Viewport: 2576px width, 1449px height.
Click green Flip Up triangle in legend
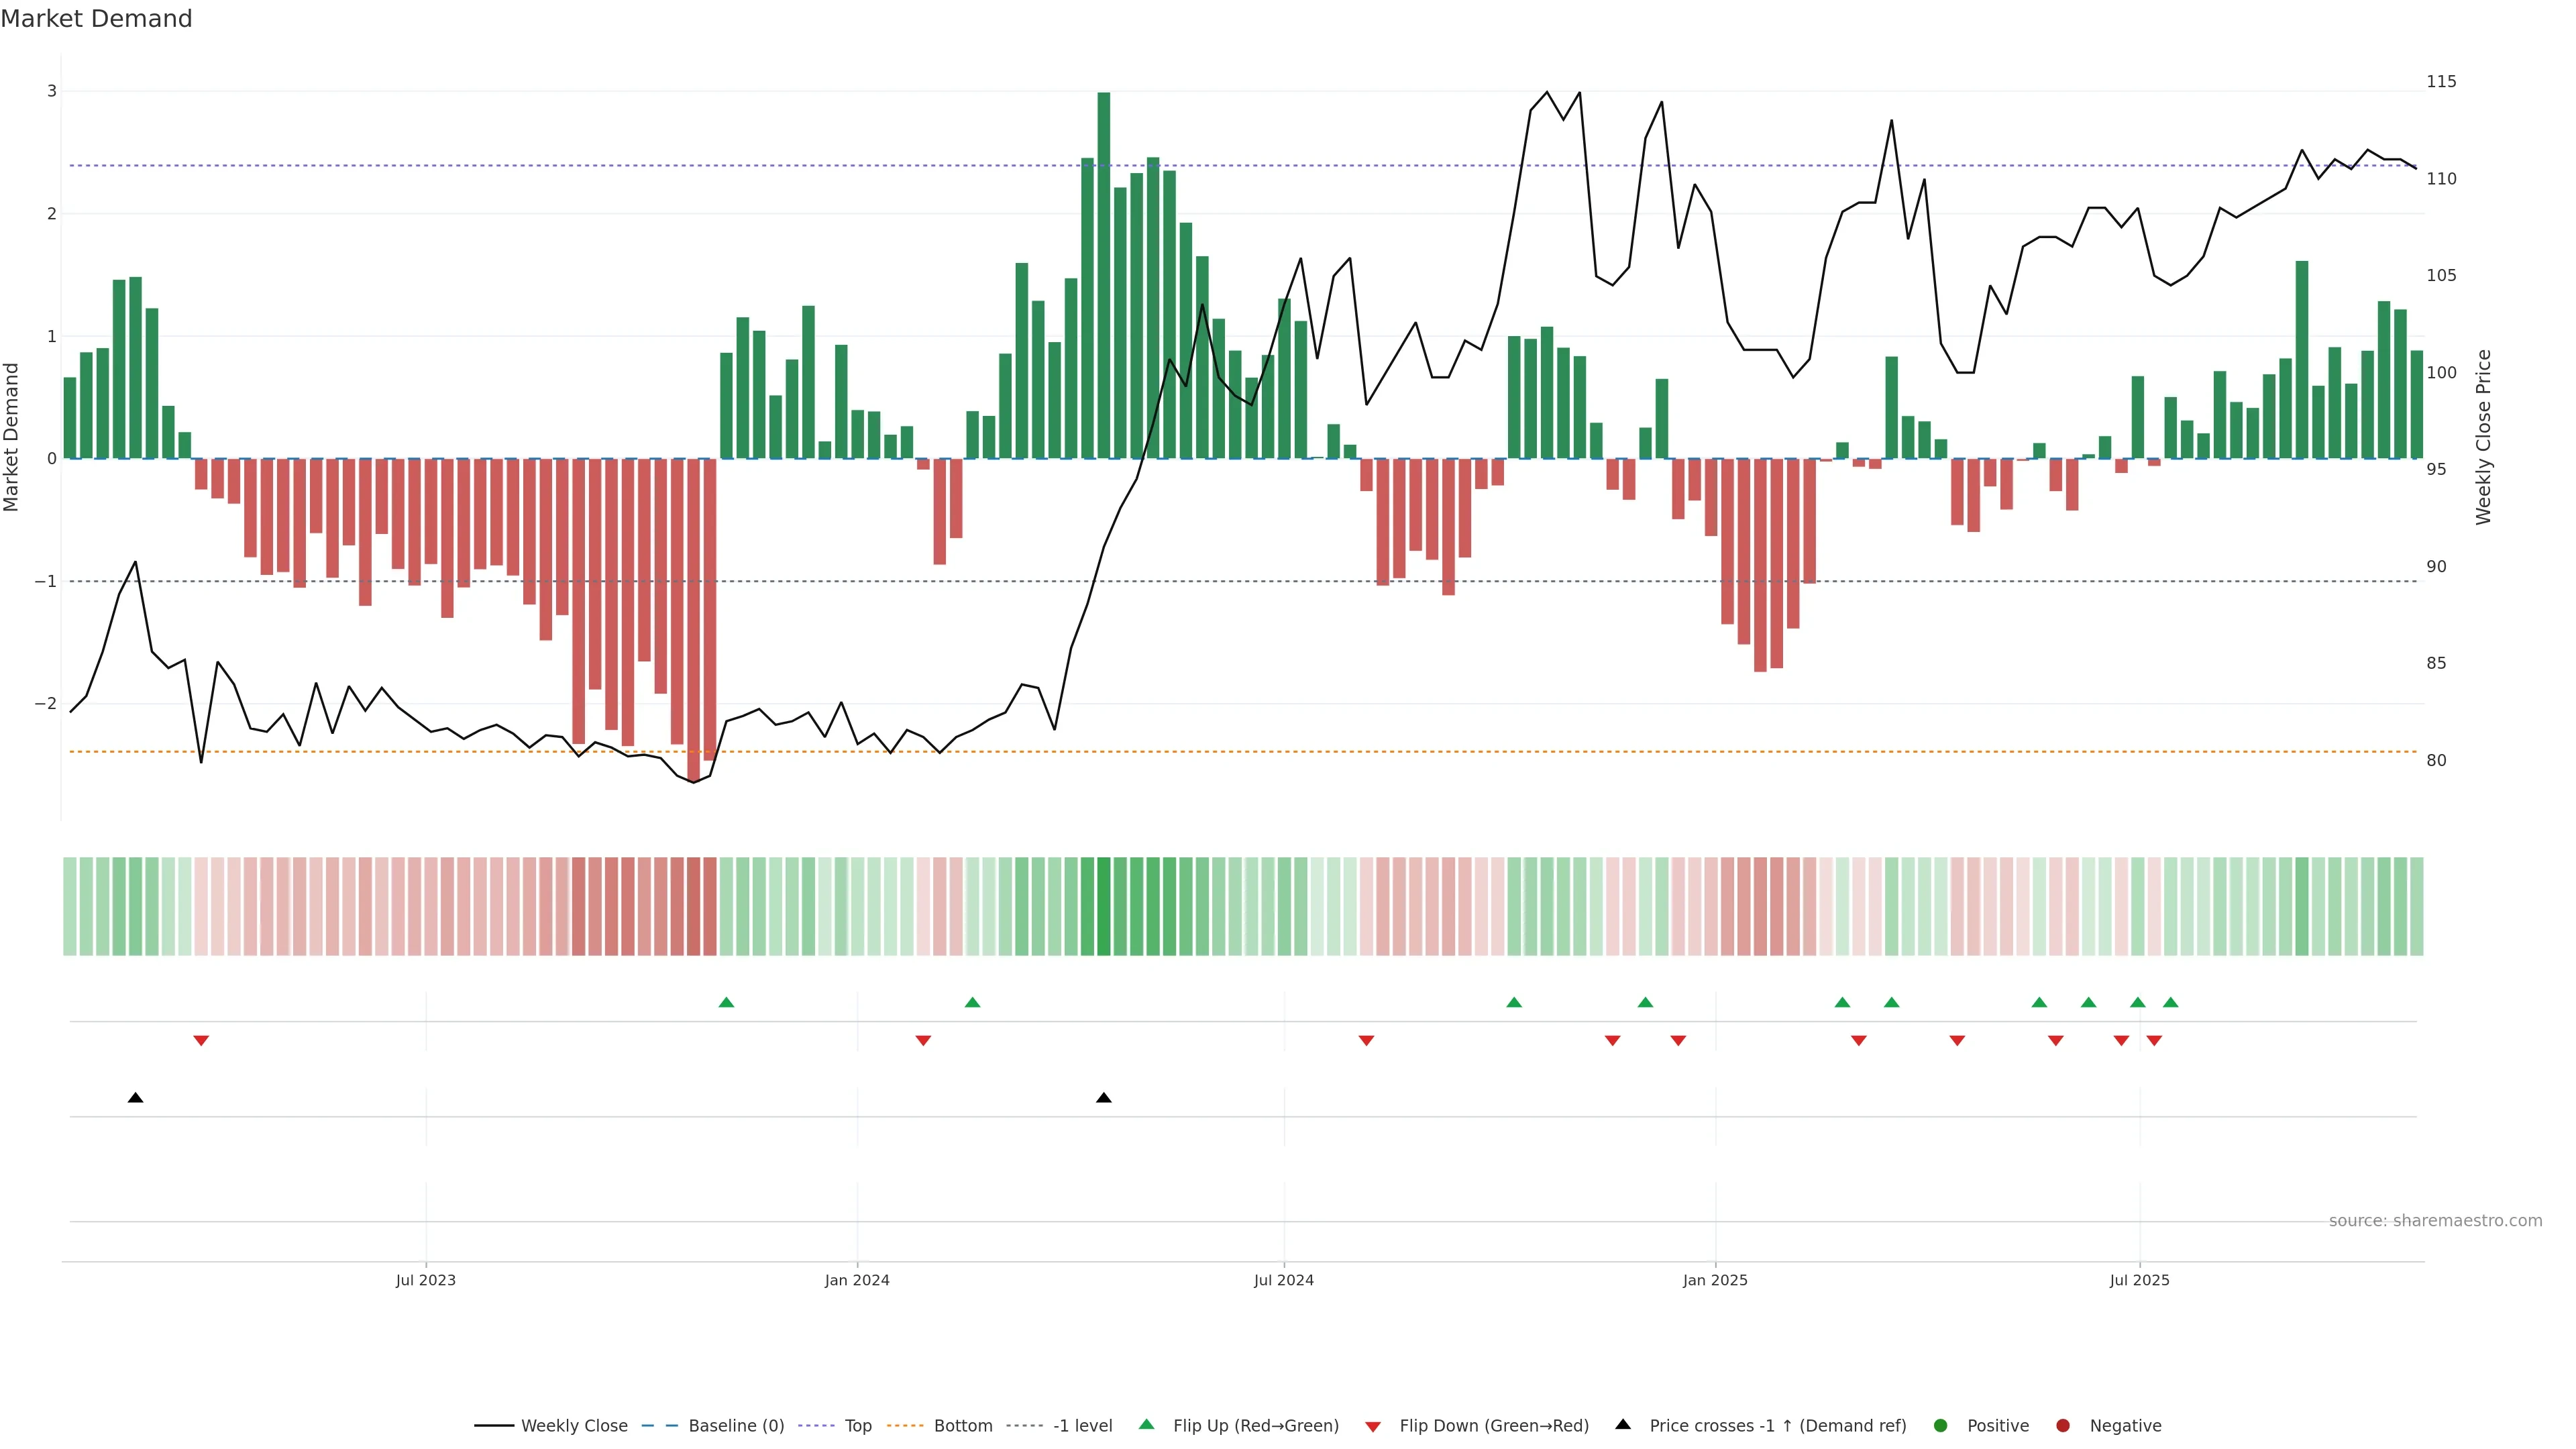(1147, 1424)
